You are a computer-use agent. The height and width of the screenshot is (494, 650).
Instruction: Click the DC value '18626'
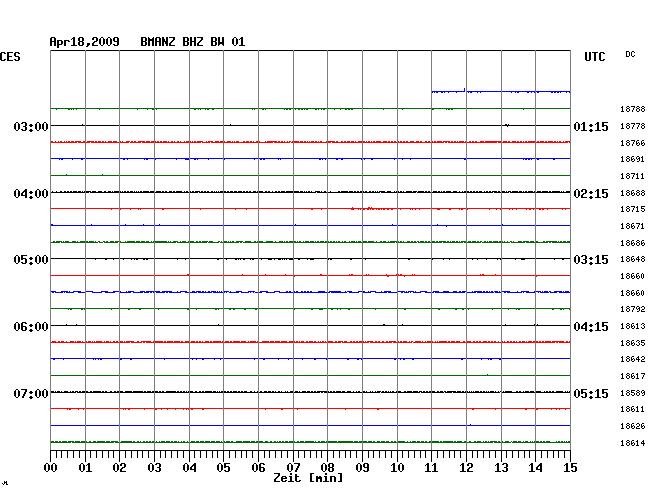633,426
